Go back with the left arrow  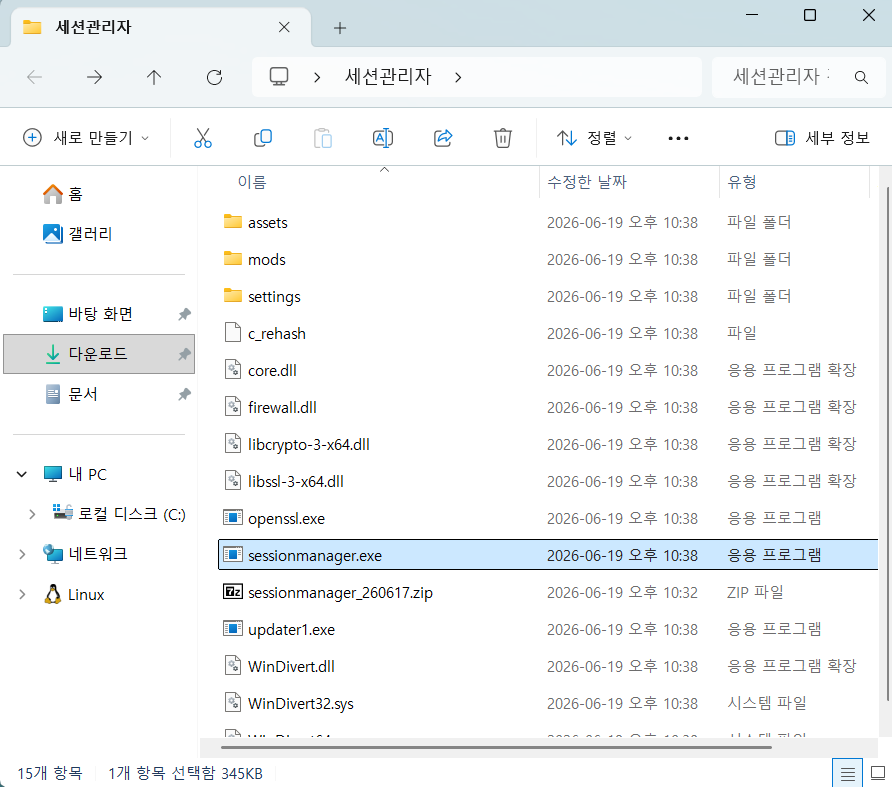pos(35,77)
